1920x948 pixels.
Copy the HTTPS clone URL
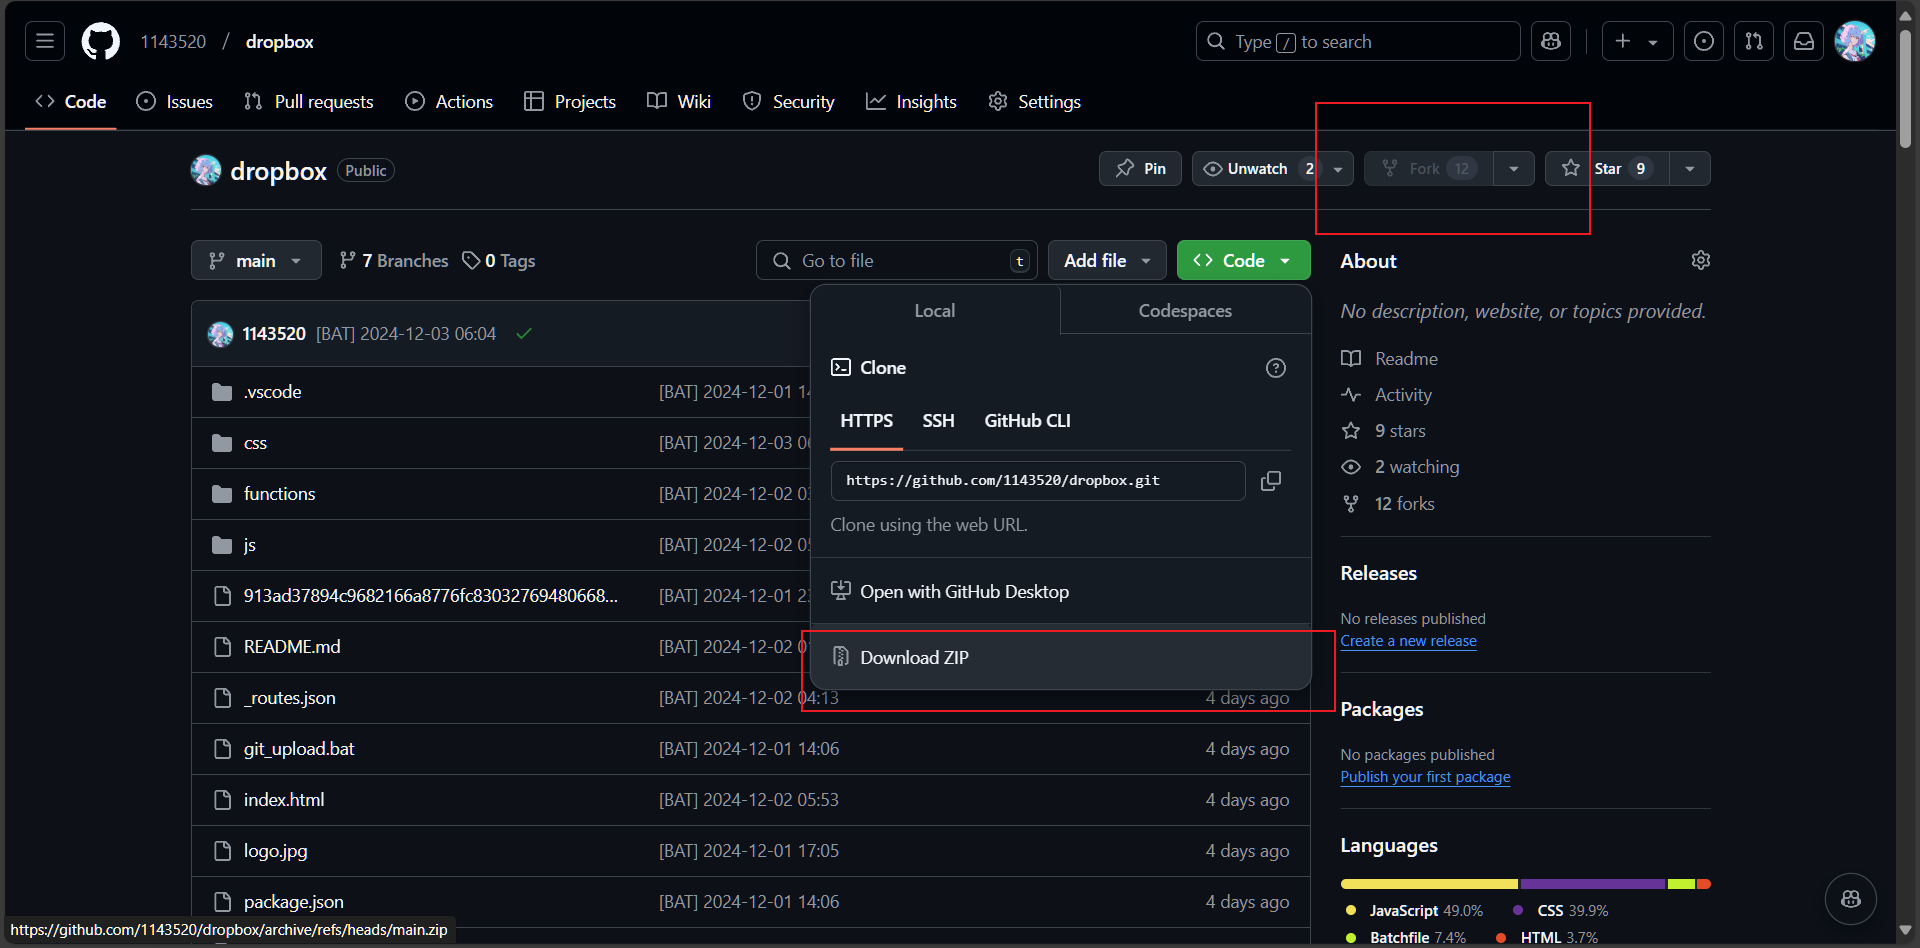coord(1271,481)
